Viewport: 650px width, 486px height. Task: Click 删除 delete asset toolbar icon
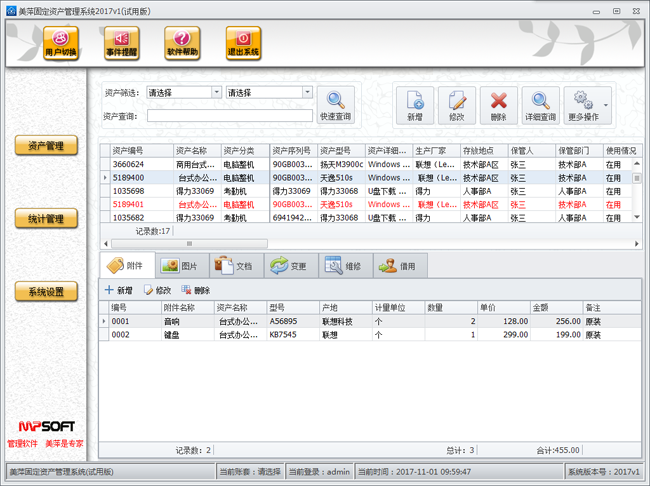(x=499, y=105)
